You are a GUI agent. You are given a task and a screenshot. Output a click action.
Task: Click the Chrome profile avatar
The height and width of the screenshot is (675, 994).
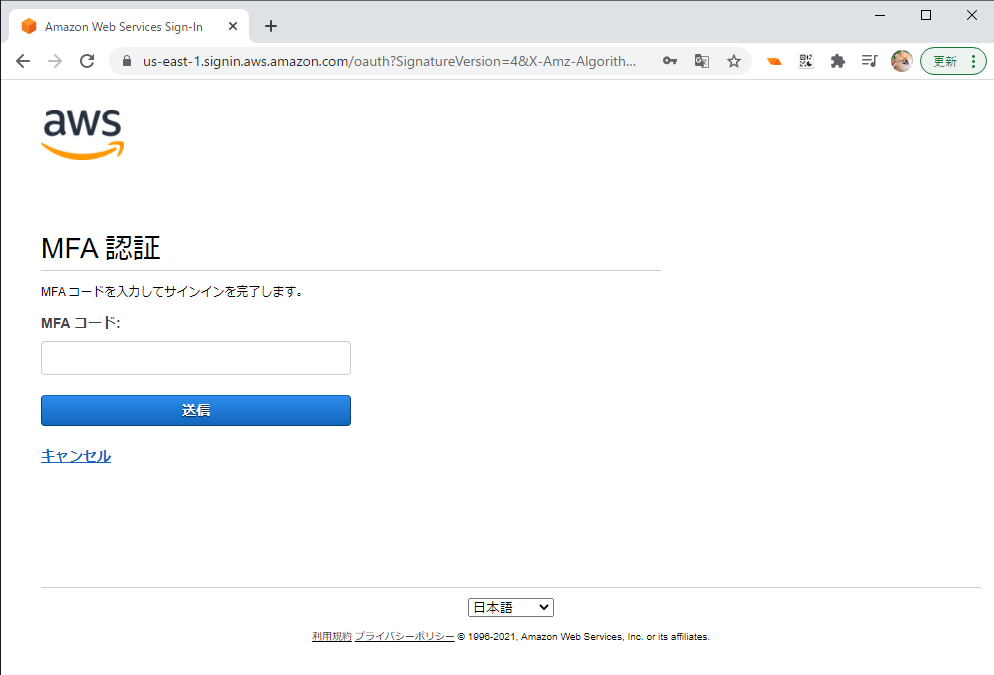[x=901, y=61]
